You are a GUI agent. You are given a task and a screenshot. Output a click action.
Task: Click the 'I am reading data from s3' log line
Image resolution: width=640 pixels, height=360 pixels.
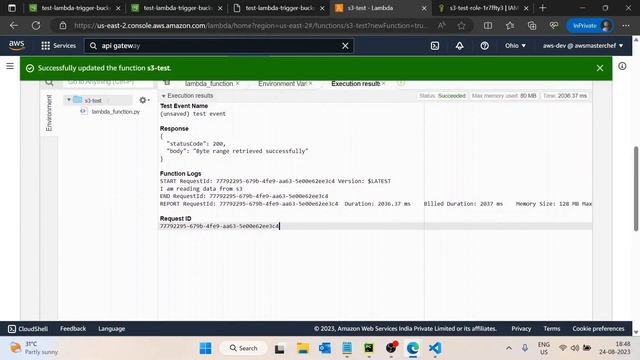tap(201, 189)
